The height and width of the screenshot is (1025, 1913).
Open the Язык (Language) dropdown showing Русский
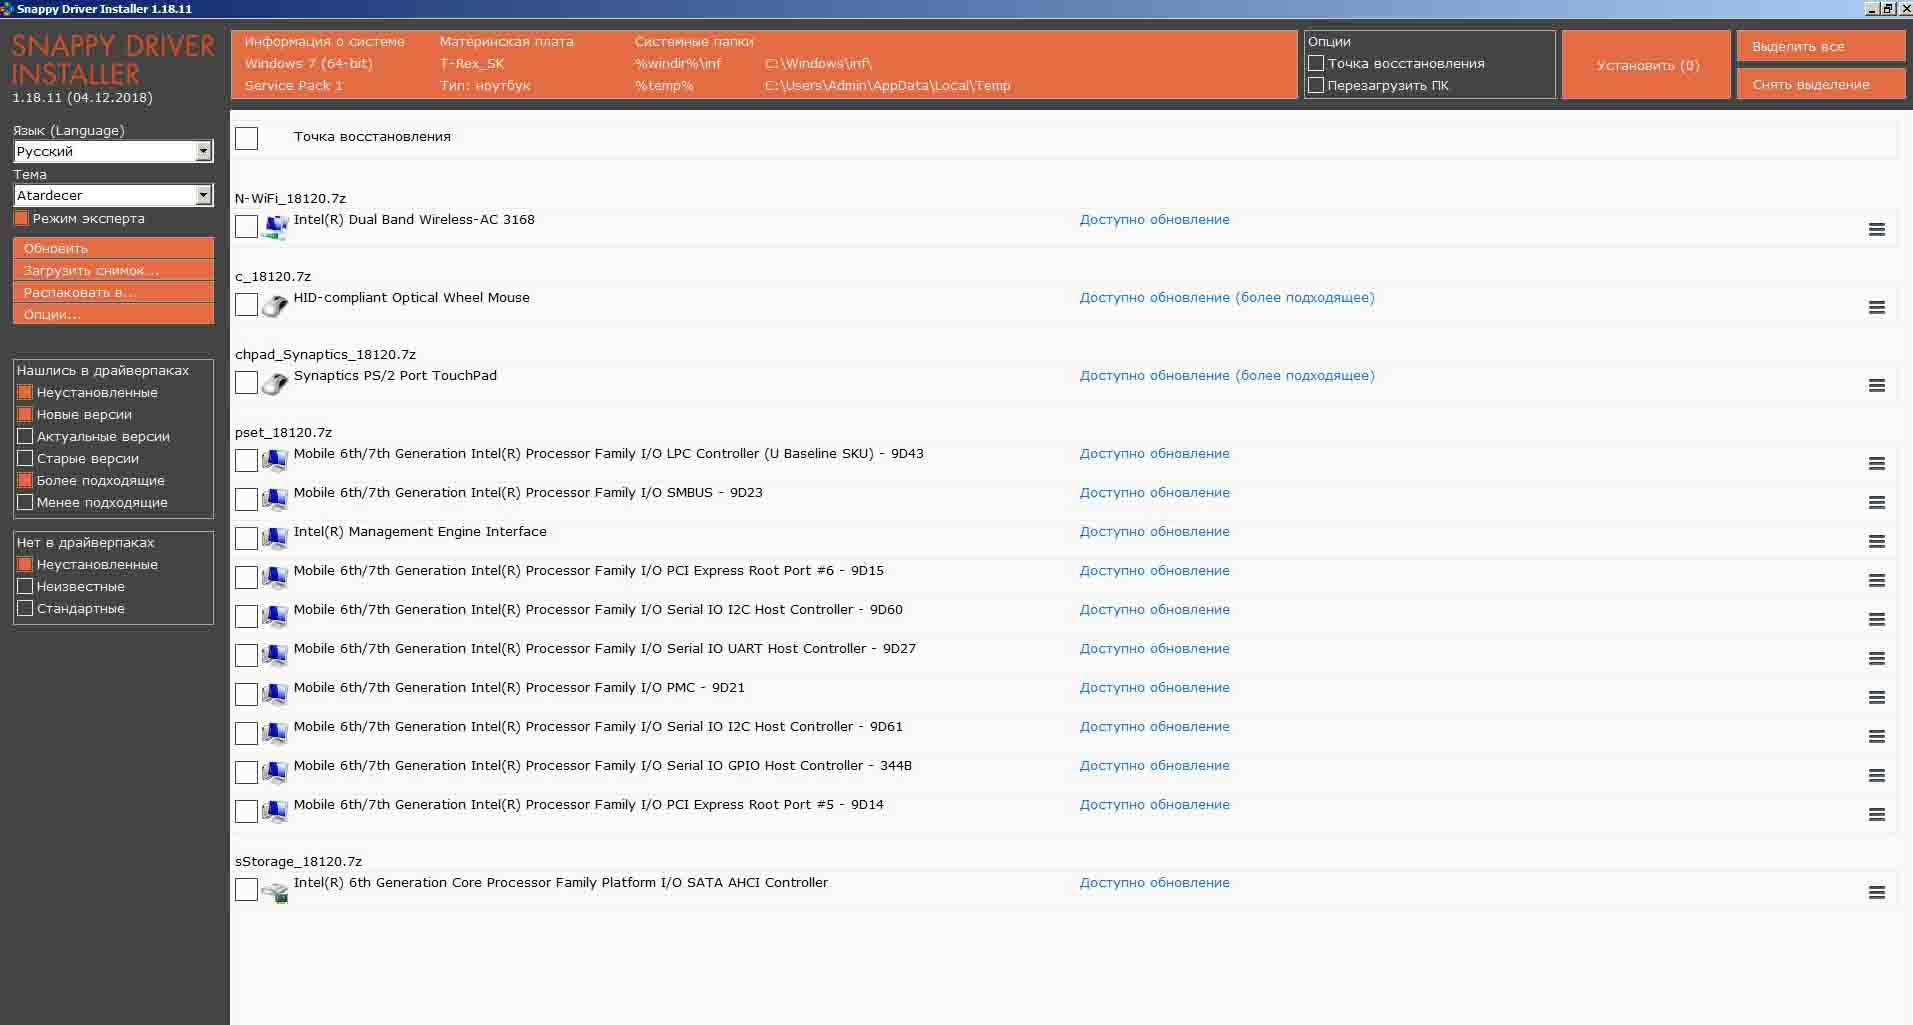click(x=113, y=151)
